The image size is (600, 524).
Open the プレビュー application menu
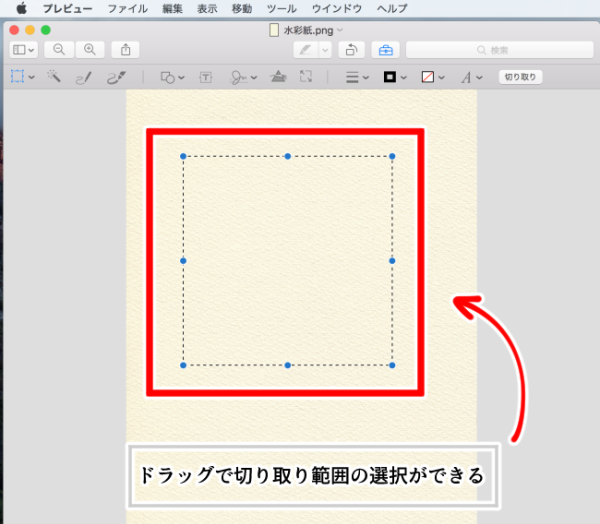pos(67,8)
